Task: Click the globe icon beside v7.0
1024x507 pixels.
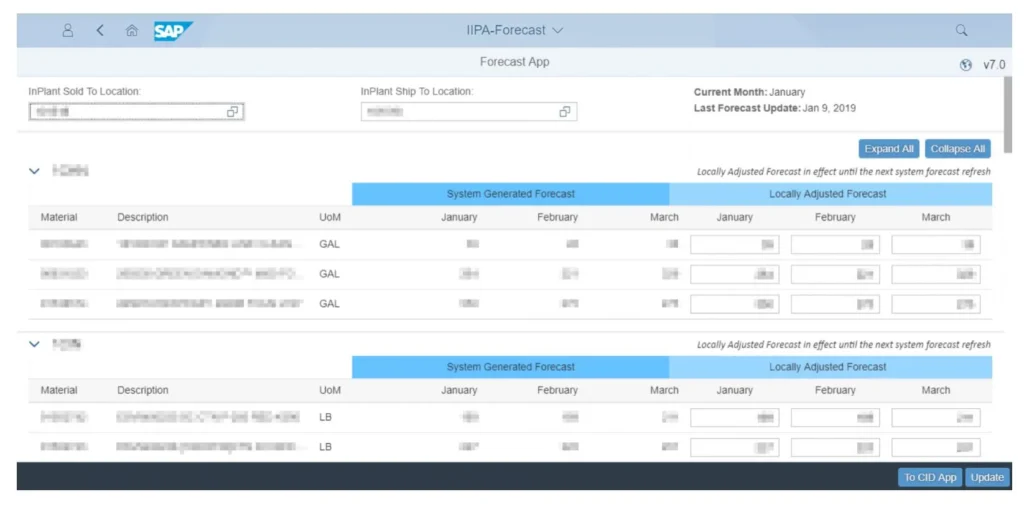Action: (x=966, y=65)
